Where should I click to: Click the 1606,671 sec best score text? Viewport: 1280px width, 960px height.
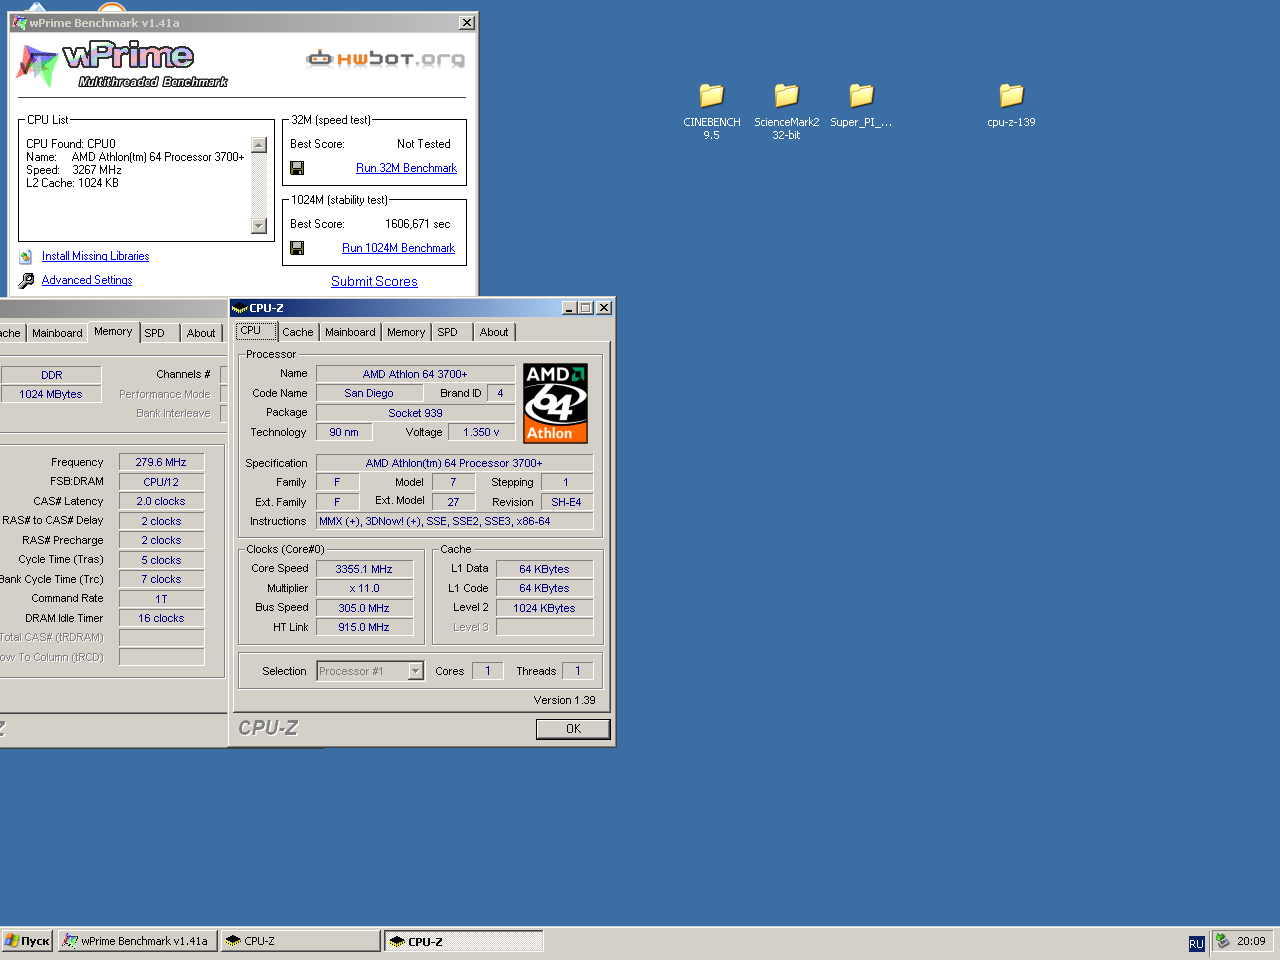tap(418, 224)
